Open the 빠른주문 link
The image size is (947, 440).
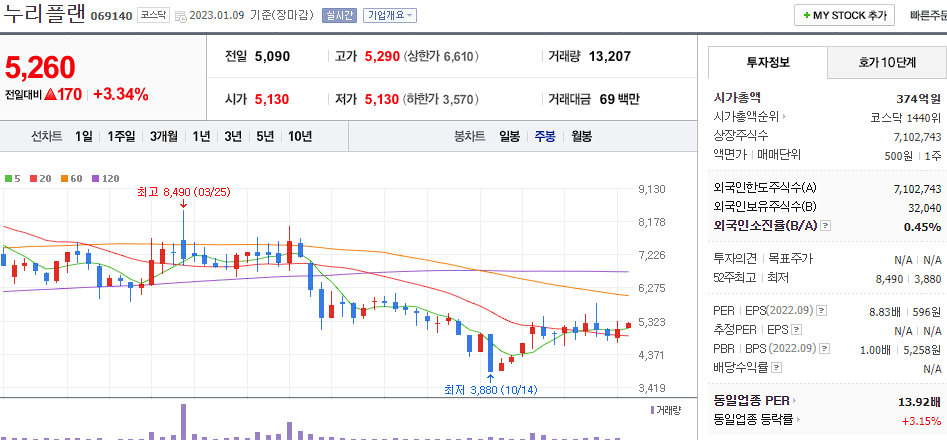pos(928,16)
